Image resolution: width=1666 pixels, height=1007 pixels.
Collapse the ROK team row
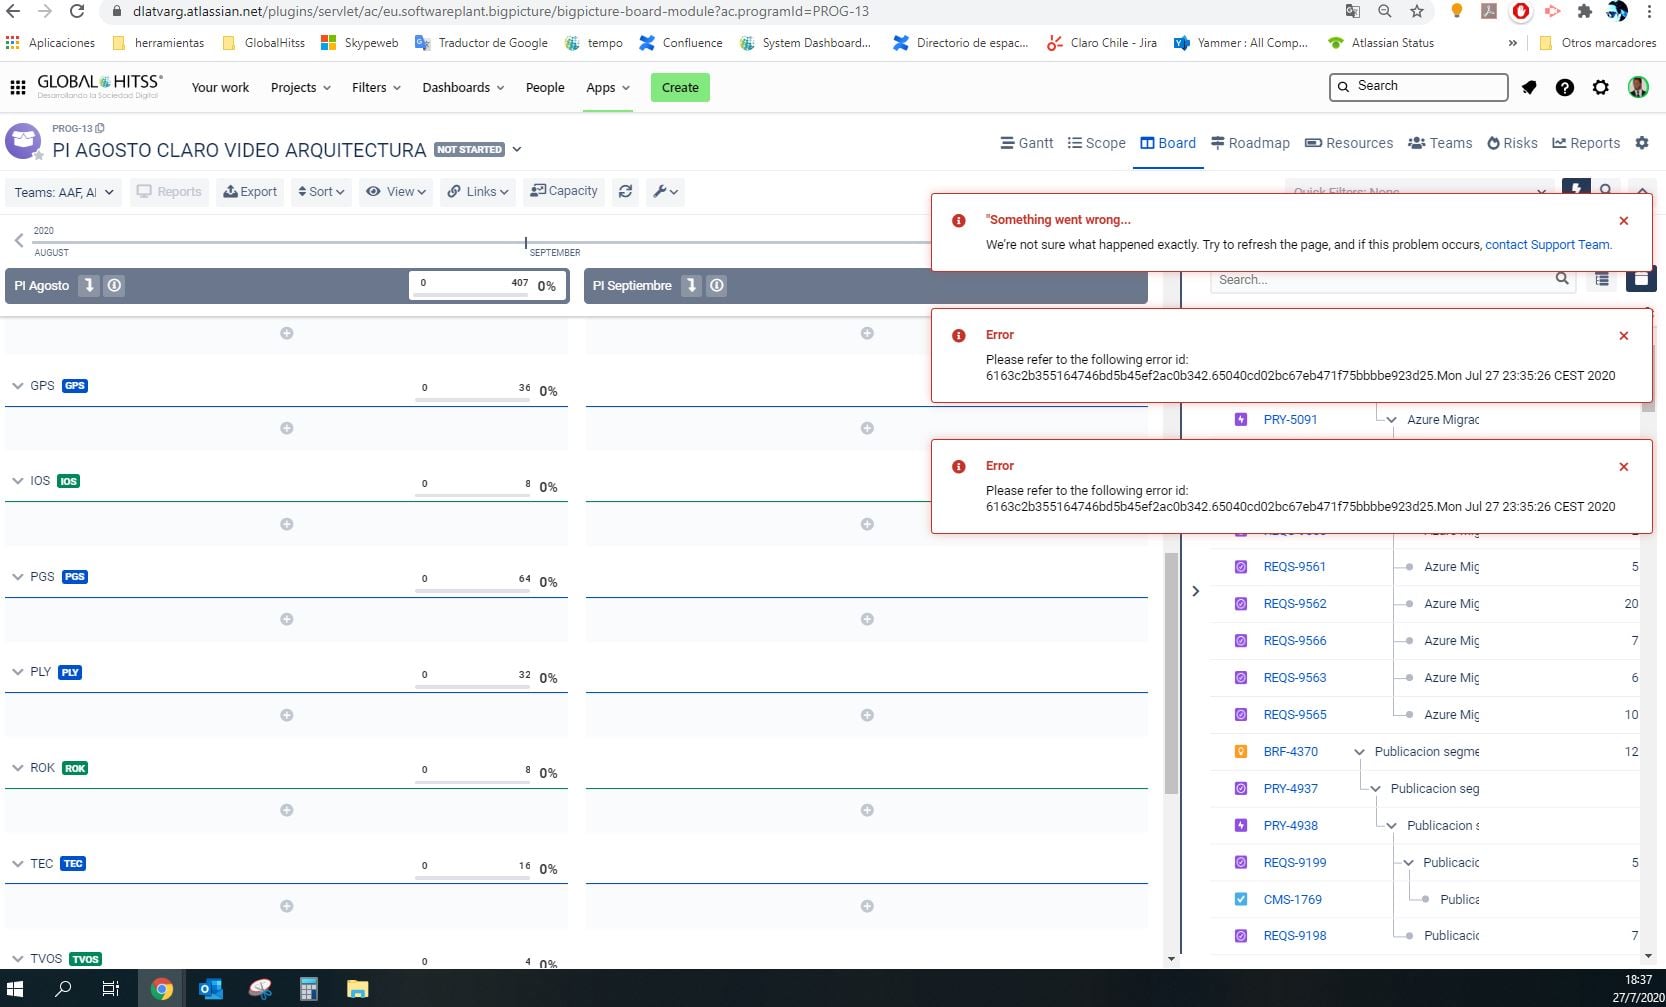pos(17,768)
